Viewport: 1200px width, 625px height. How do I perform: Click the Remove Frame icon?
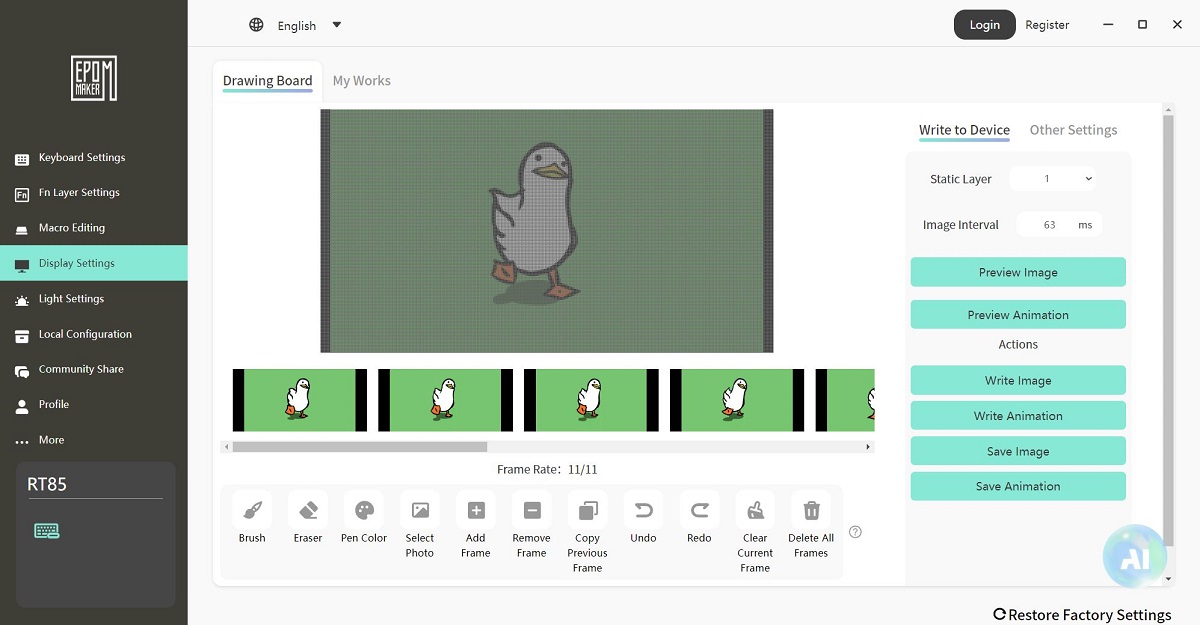(532, 511)
